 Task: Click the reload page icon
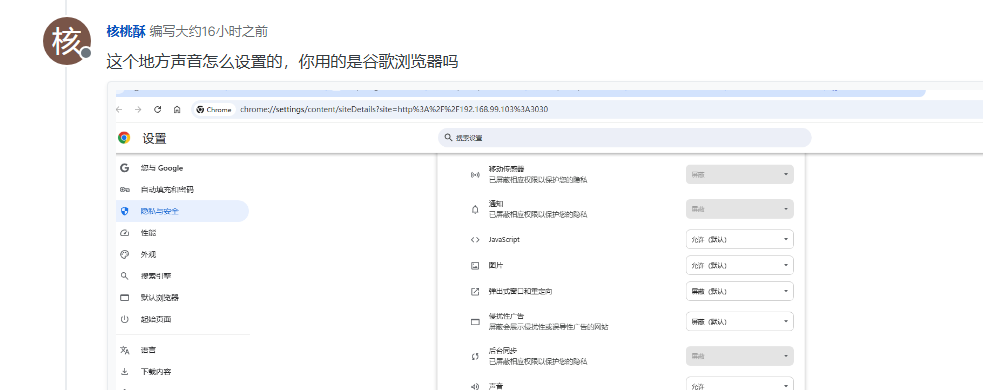coord(157,109)
